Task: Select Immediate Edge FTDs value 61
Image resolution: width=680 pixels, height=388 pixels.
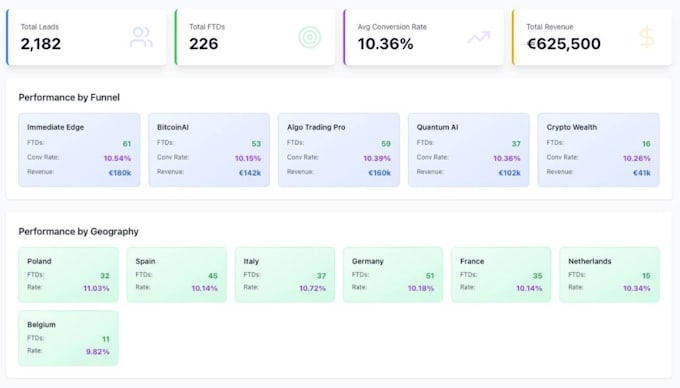Action: [127, 143]
